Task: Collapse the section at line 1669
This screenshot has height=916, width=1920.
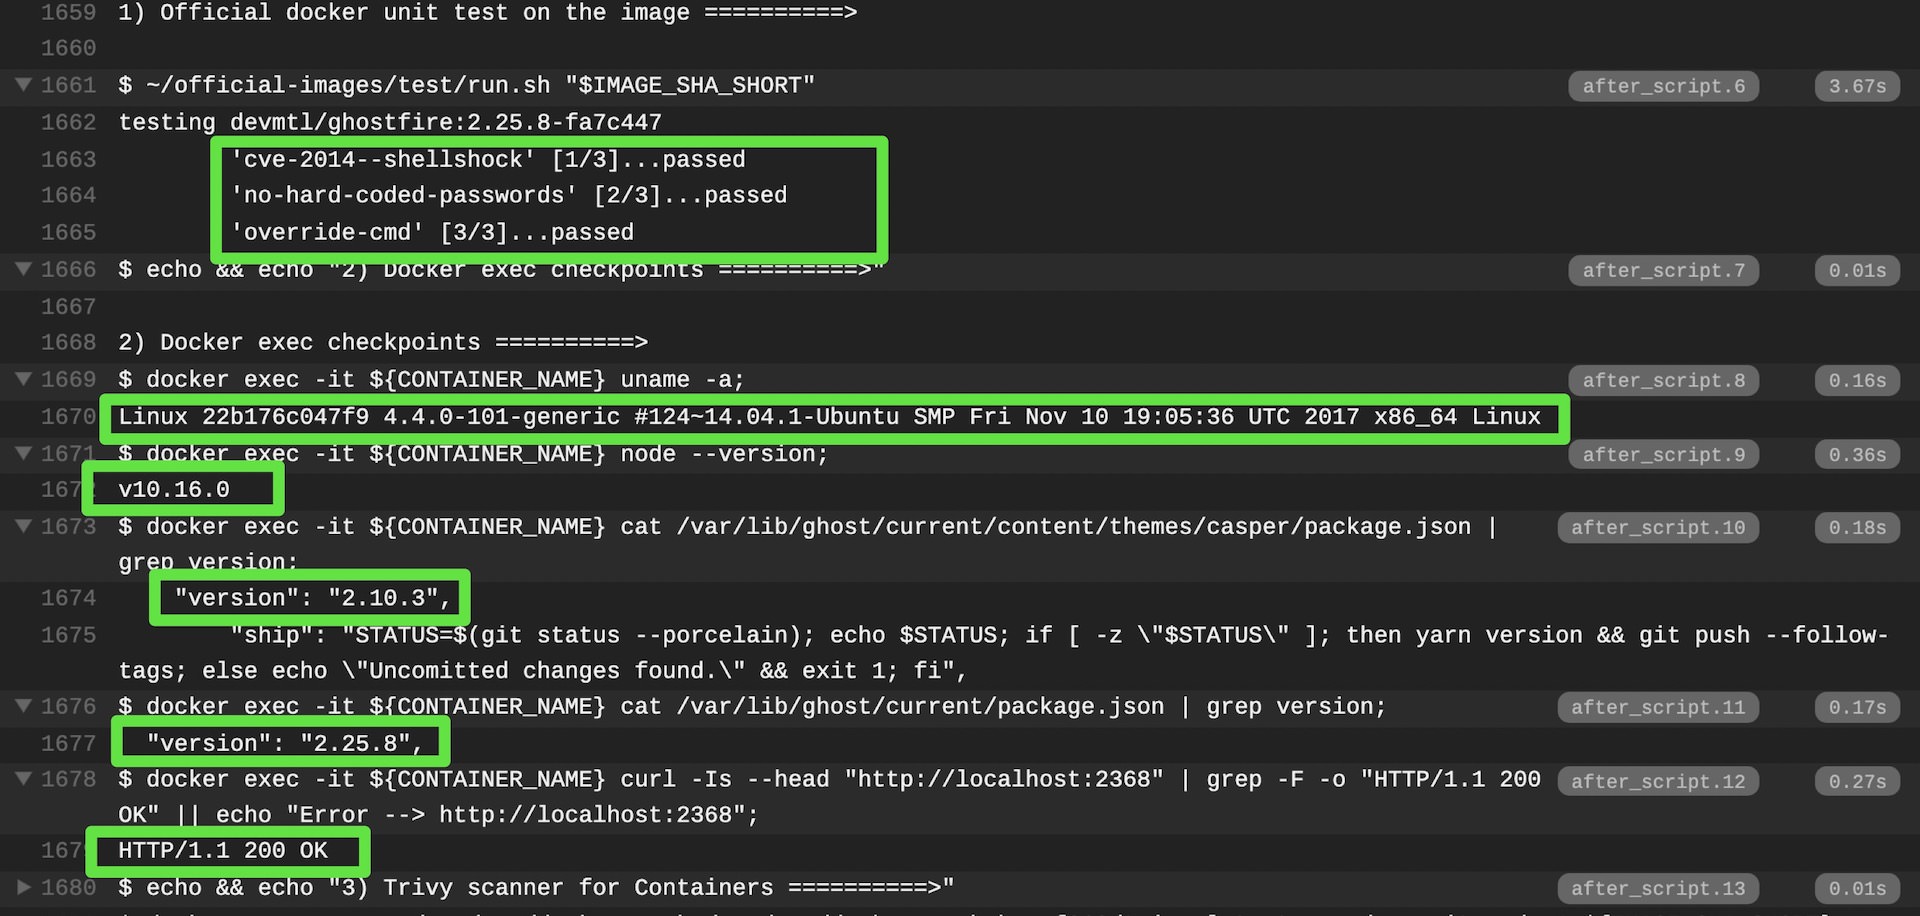Action: pyautogui.click(x=24, y=379)
